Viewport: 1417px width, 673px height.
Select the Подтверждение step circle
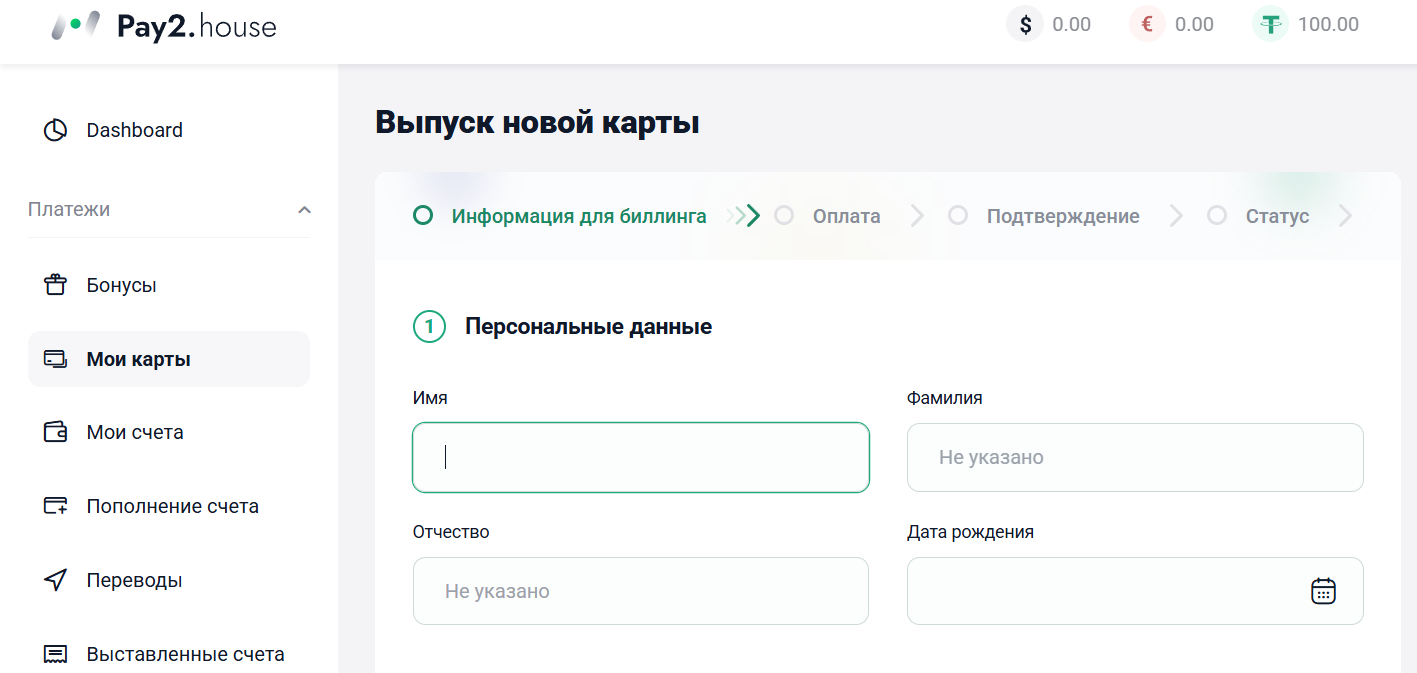pos(958,216)
